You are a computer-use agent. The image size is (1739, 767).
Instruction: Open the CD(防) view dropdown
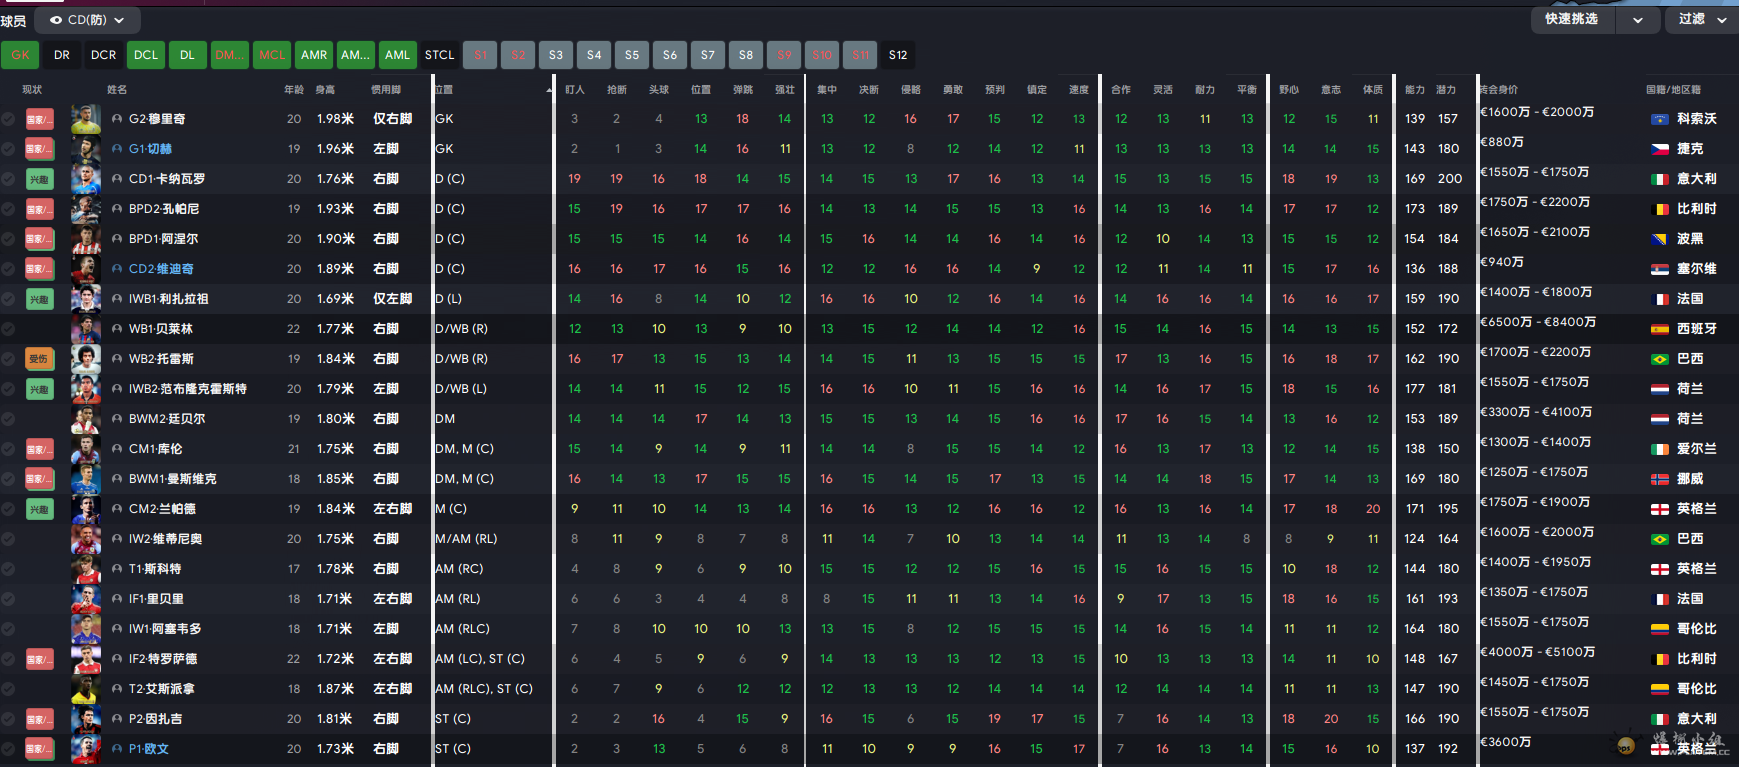pos(87,20)
